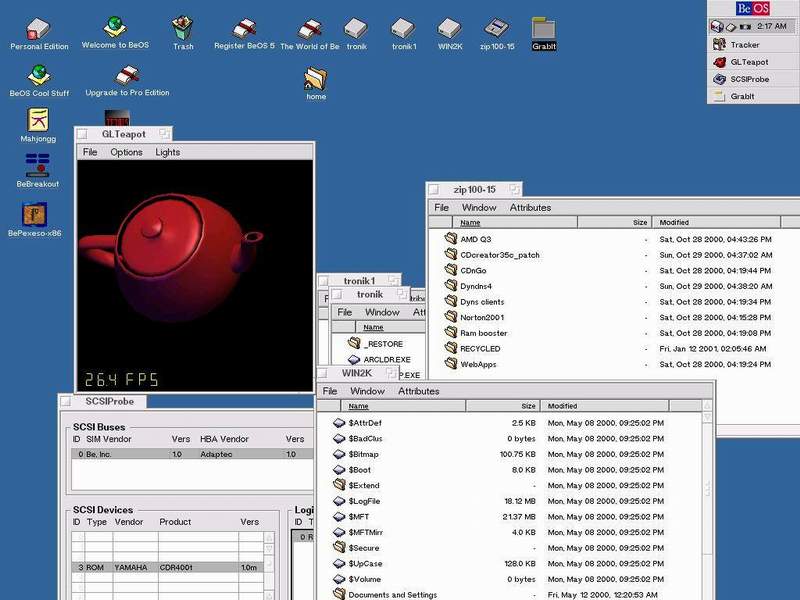Switch to SCSIProbe in the Deskbar
The height and width of the screenshot is (600, 800).
click(753, 79)
